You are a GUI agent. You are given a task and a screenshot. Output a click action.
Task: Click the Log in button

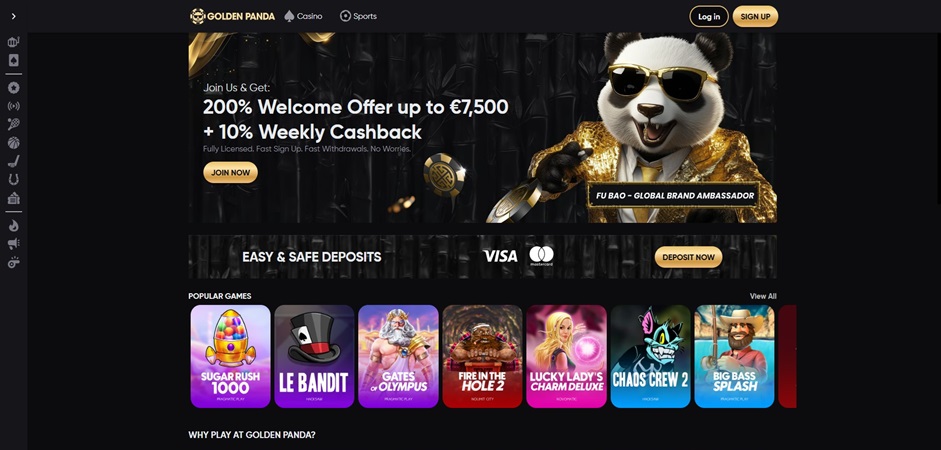(x=709, y=16)
